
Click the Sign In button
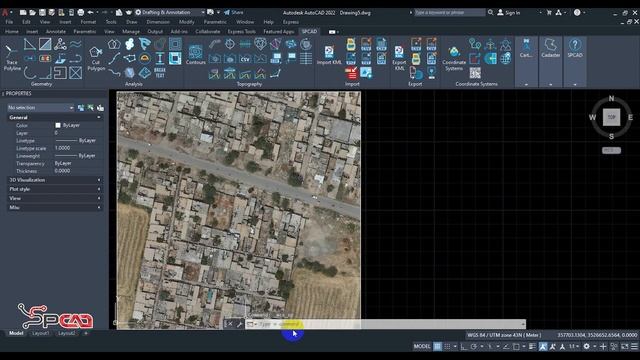coord(509,13)
